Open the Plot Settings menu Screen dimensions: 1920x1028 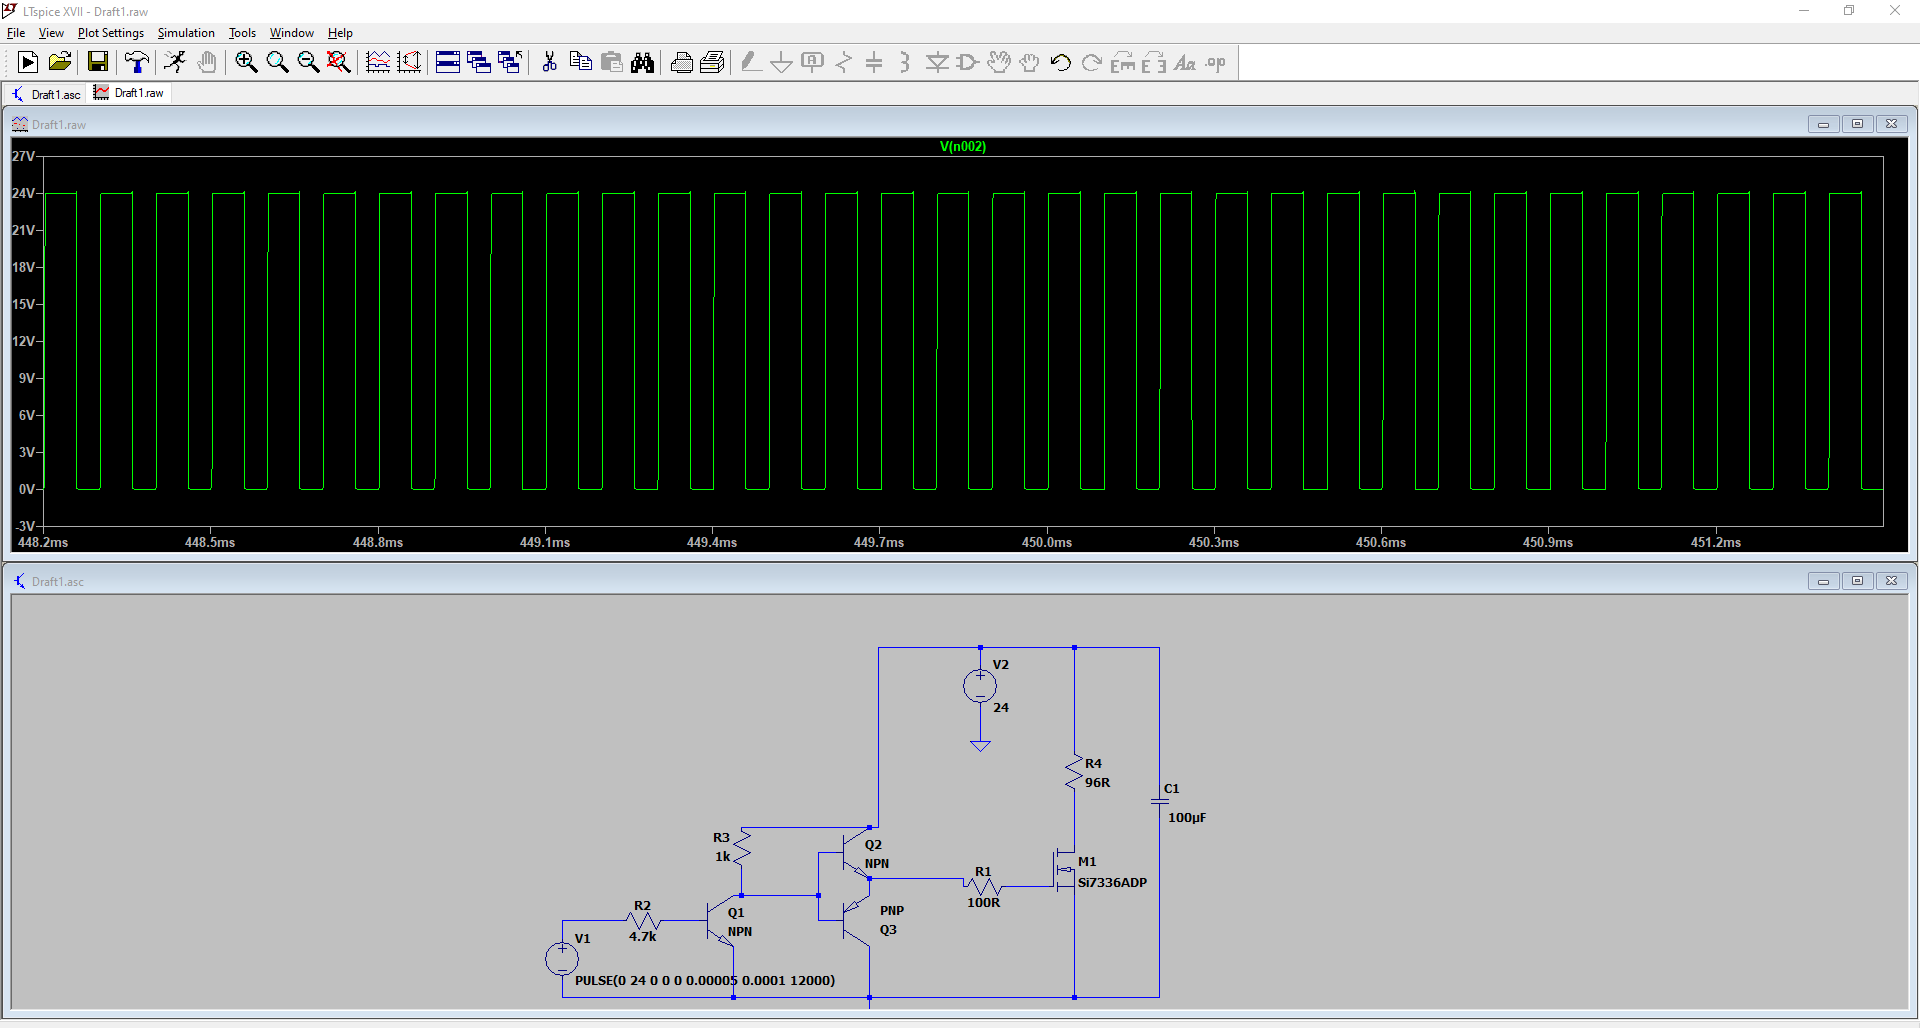(111, 33)
